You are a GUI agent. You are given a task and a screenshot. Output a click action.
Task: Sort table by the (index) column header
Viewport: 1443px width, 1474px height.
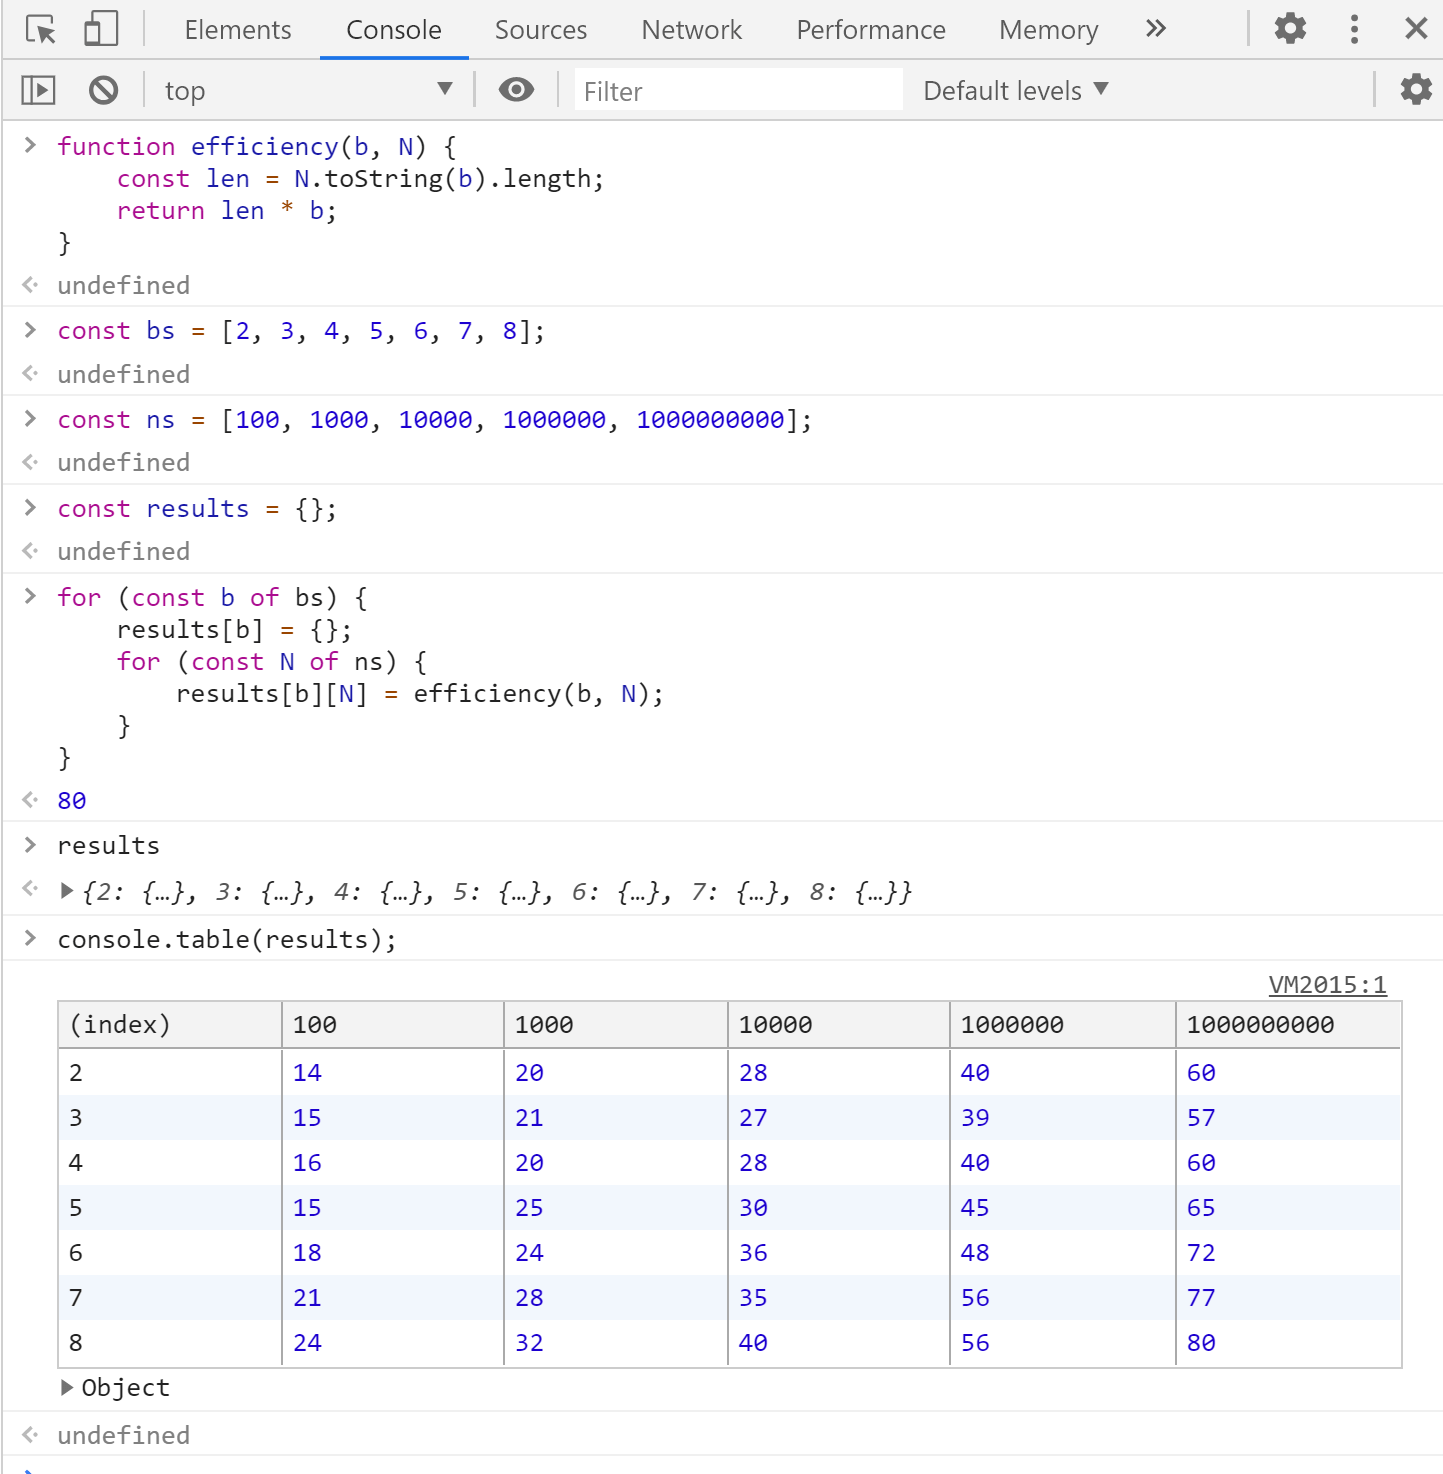170,1025
